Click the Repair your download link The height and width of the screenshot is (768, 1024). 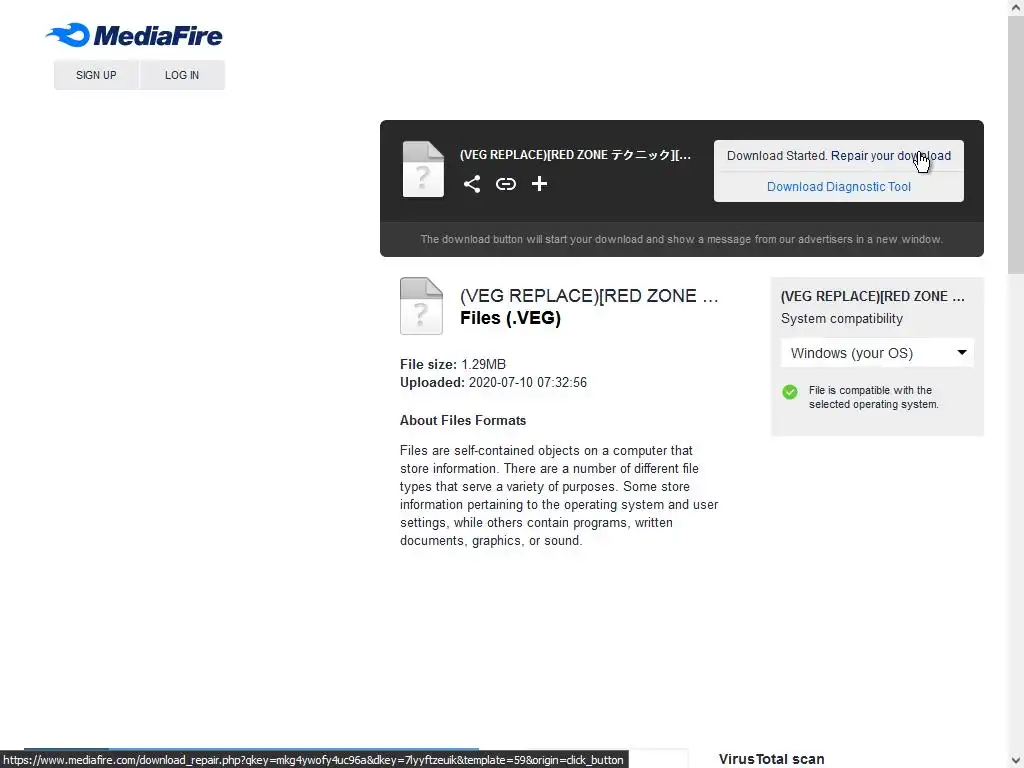coord(890,156)
